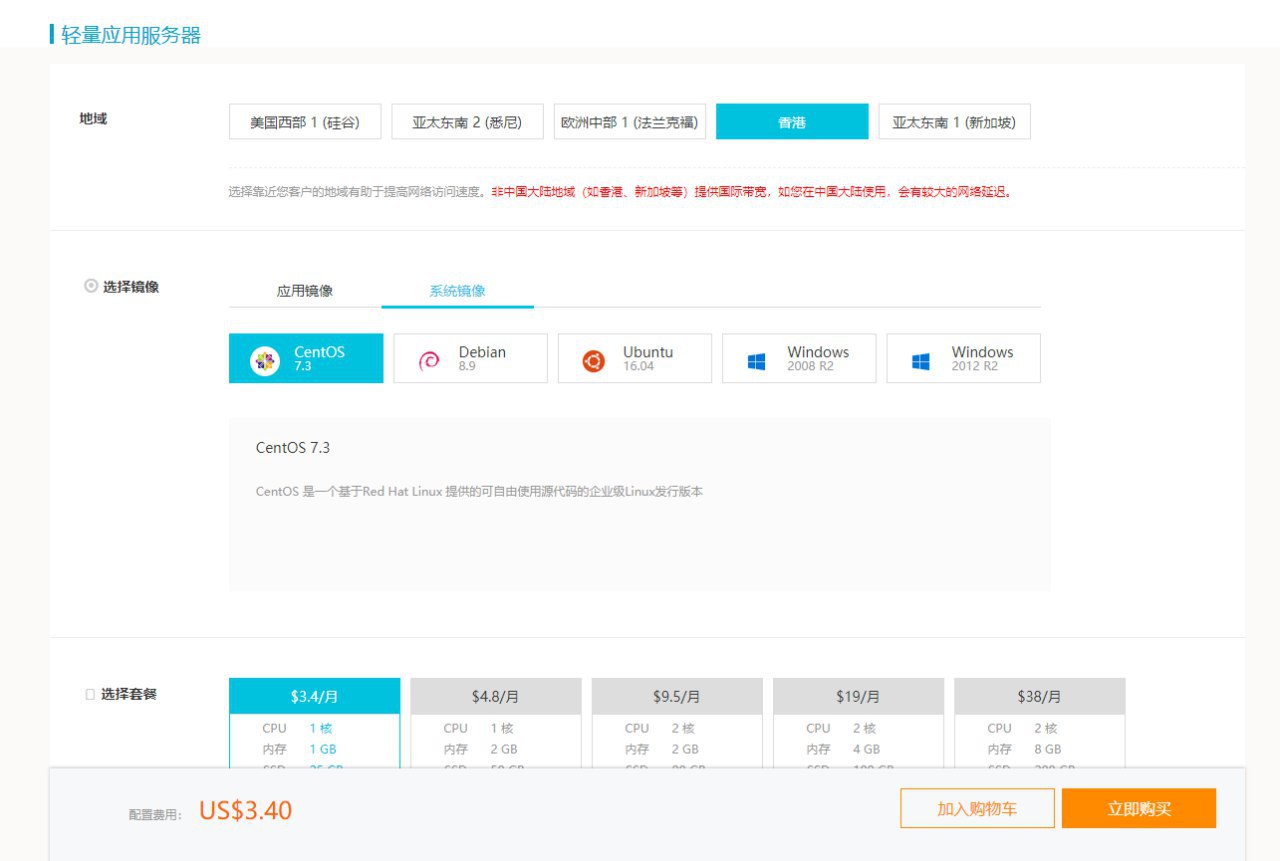
Task: Open the 系统镜像 tab
Action: [457, 291]
